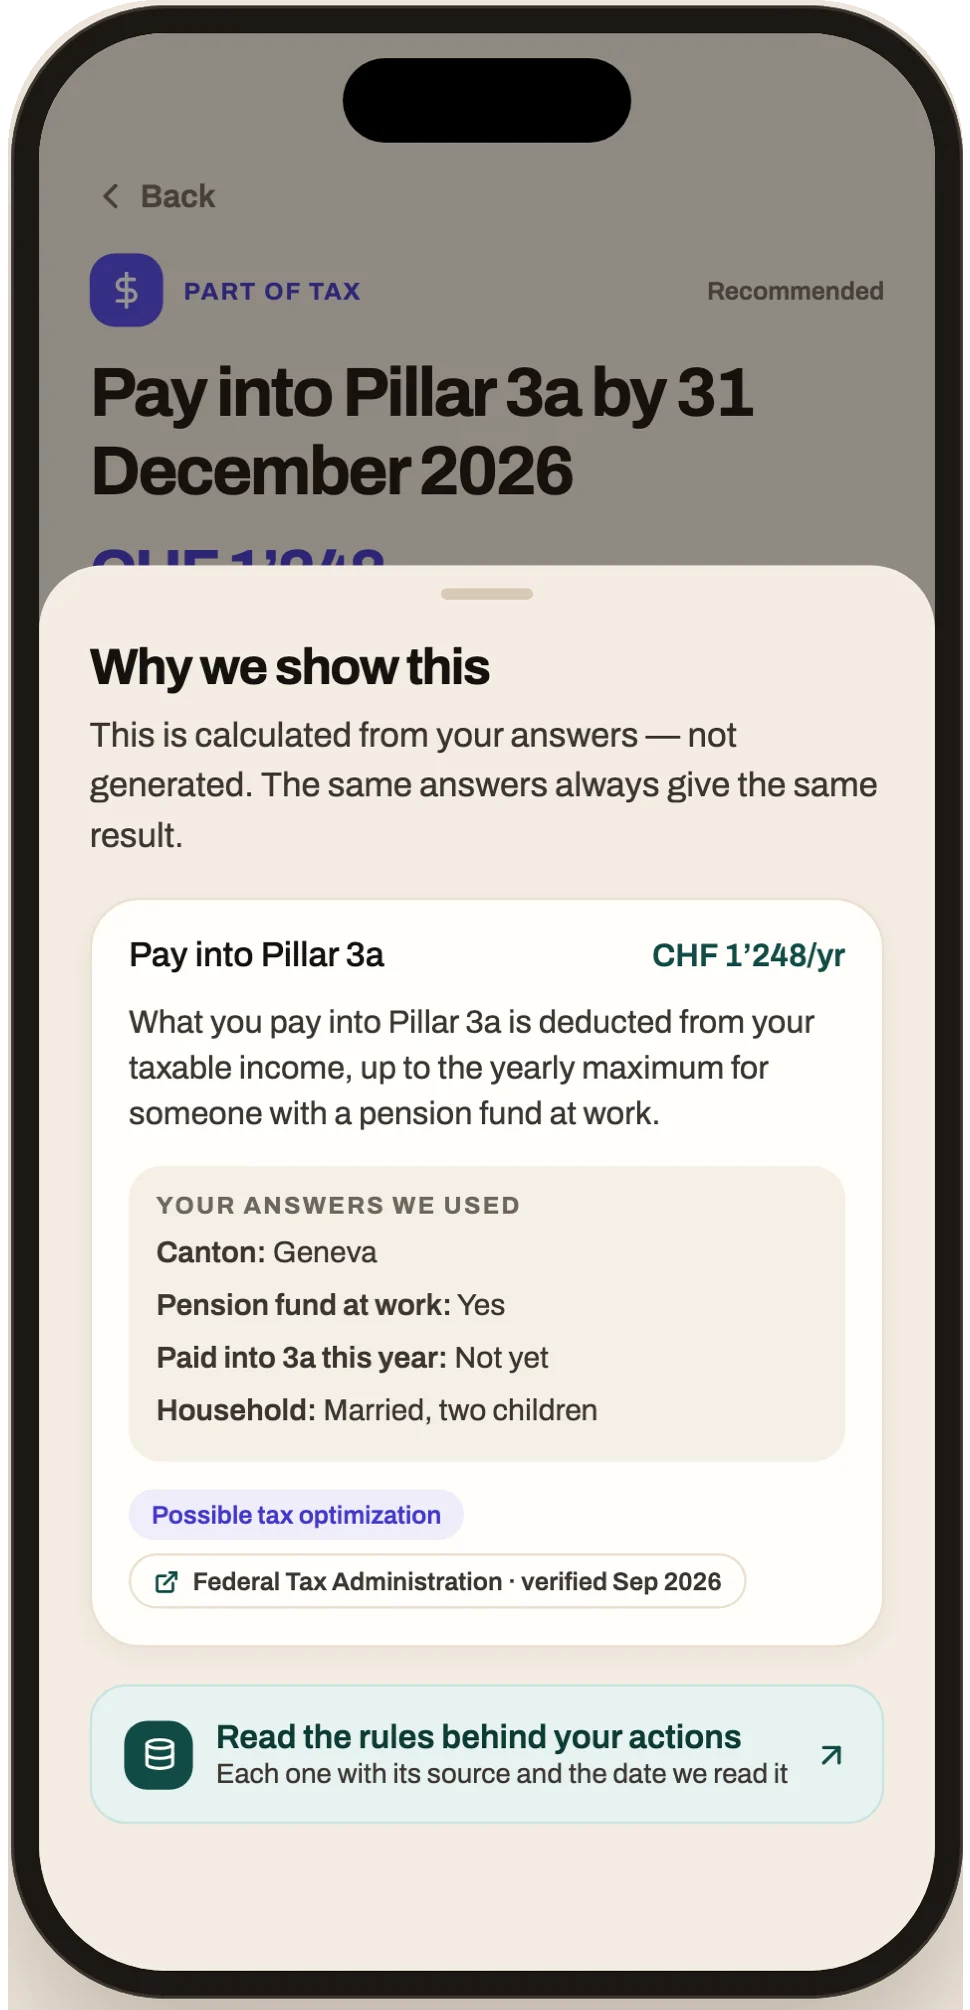Tap the purple dollar sign tax icon
This screenshot has height=2010, width=970.
(x=126, y=290)
